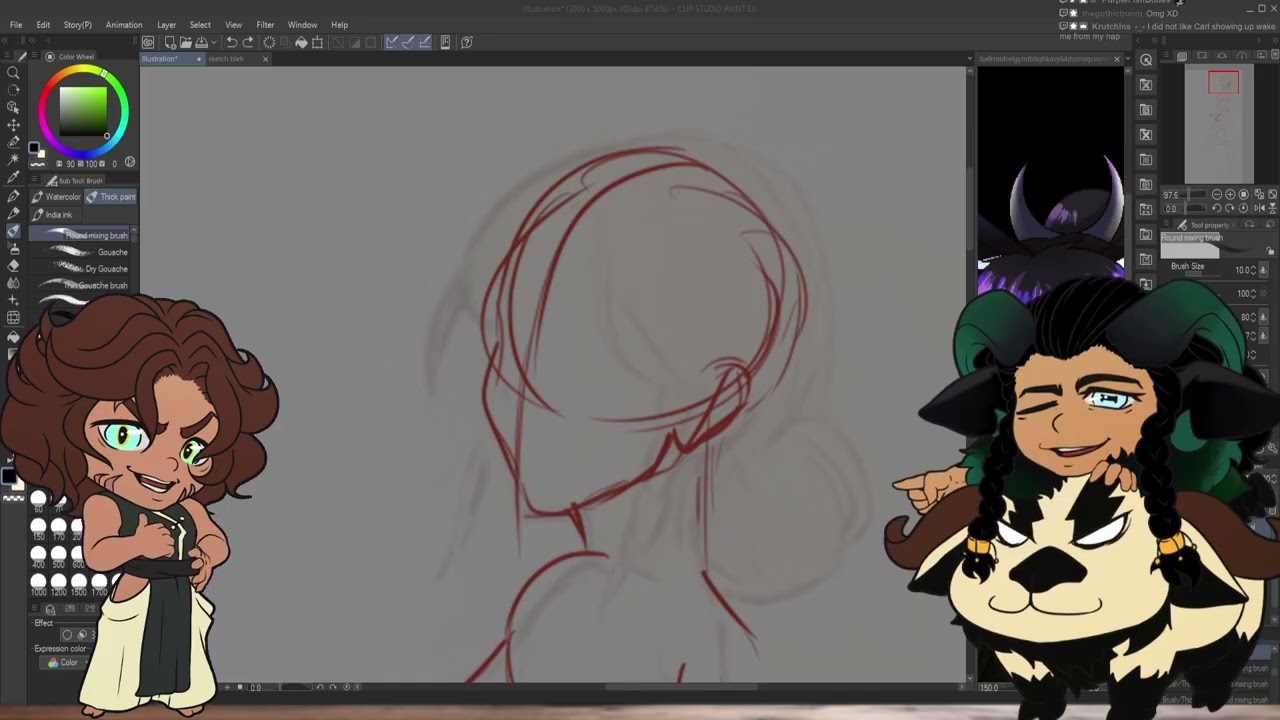Close the sketch bleh document tab
Screen dimensions: 1280x720
pyautogui.click(x=265, y=59)
